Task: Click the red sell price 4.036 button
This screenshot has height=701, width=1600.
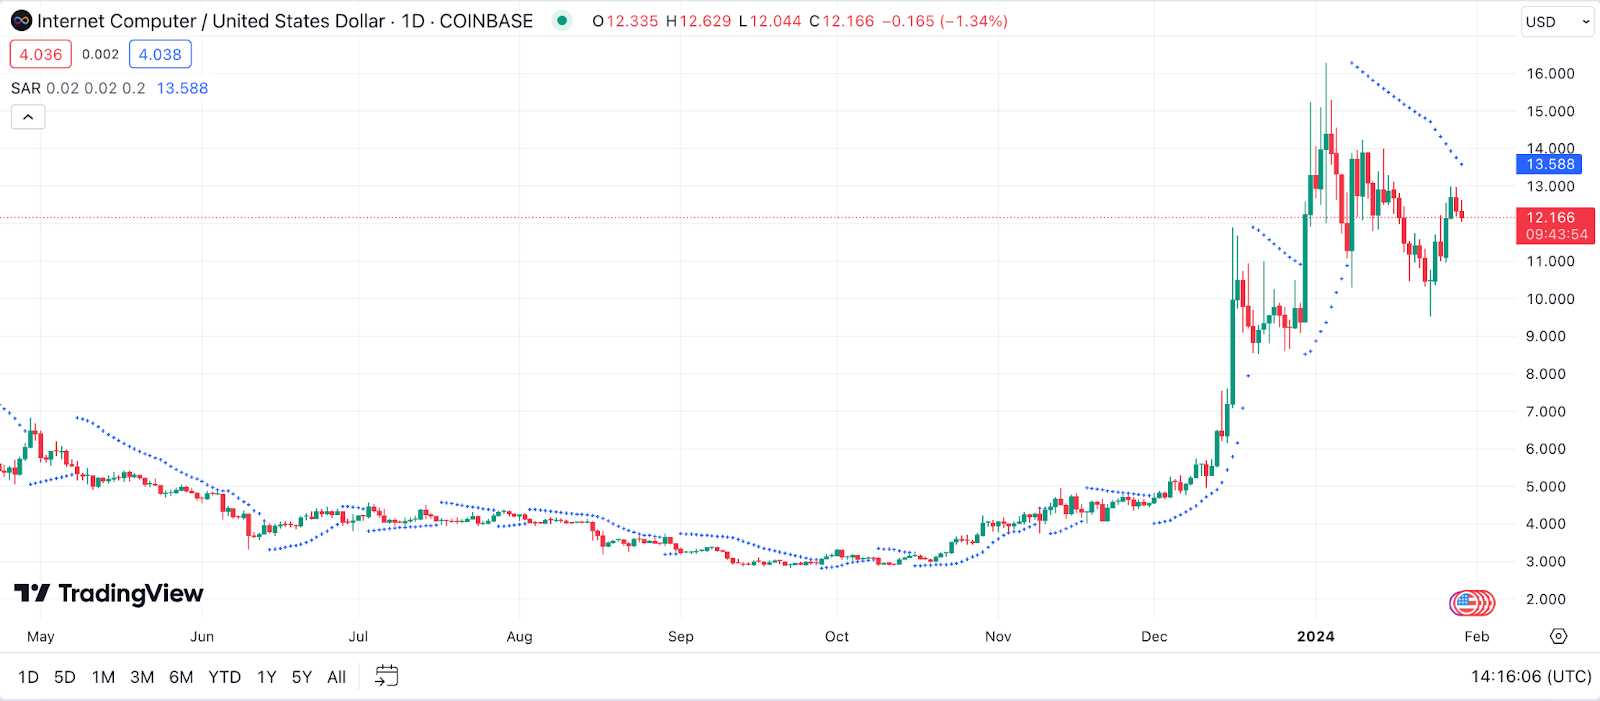Action: [x=41, y=55]
